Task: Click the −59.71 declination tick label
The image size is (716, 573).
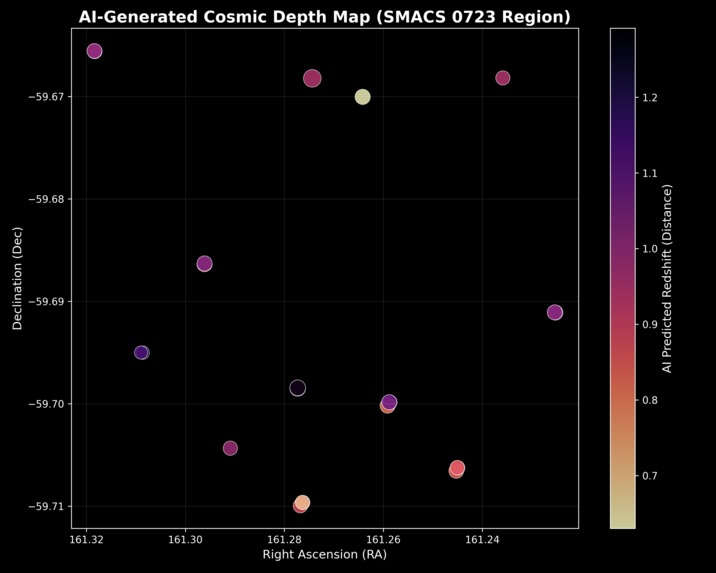Action: click(x=47, y=506)
